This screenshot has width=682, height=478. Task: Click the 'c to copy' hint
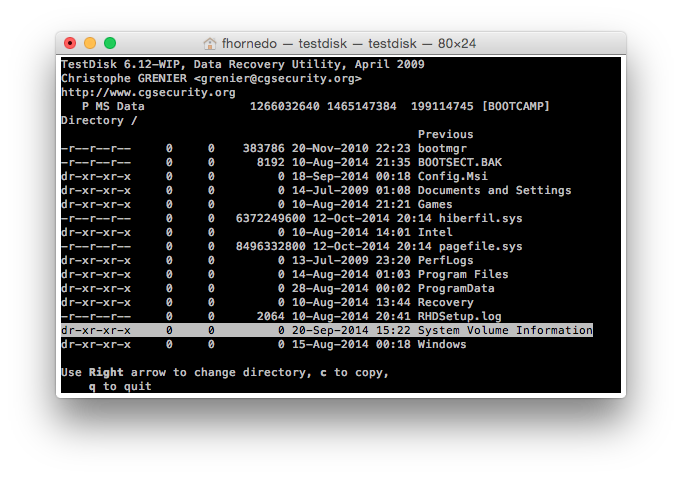point(352,372)
